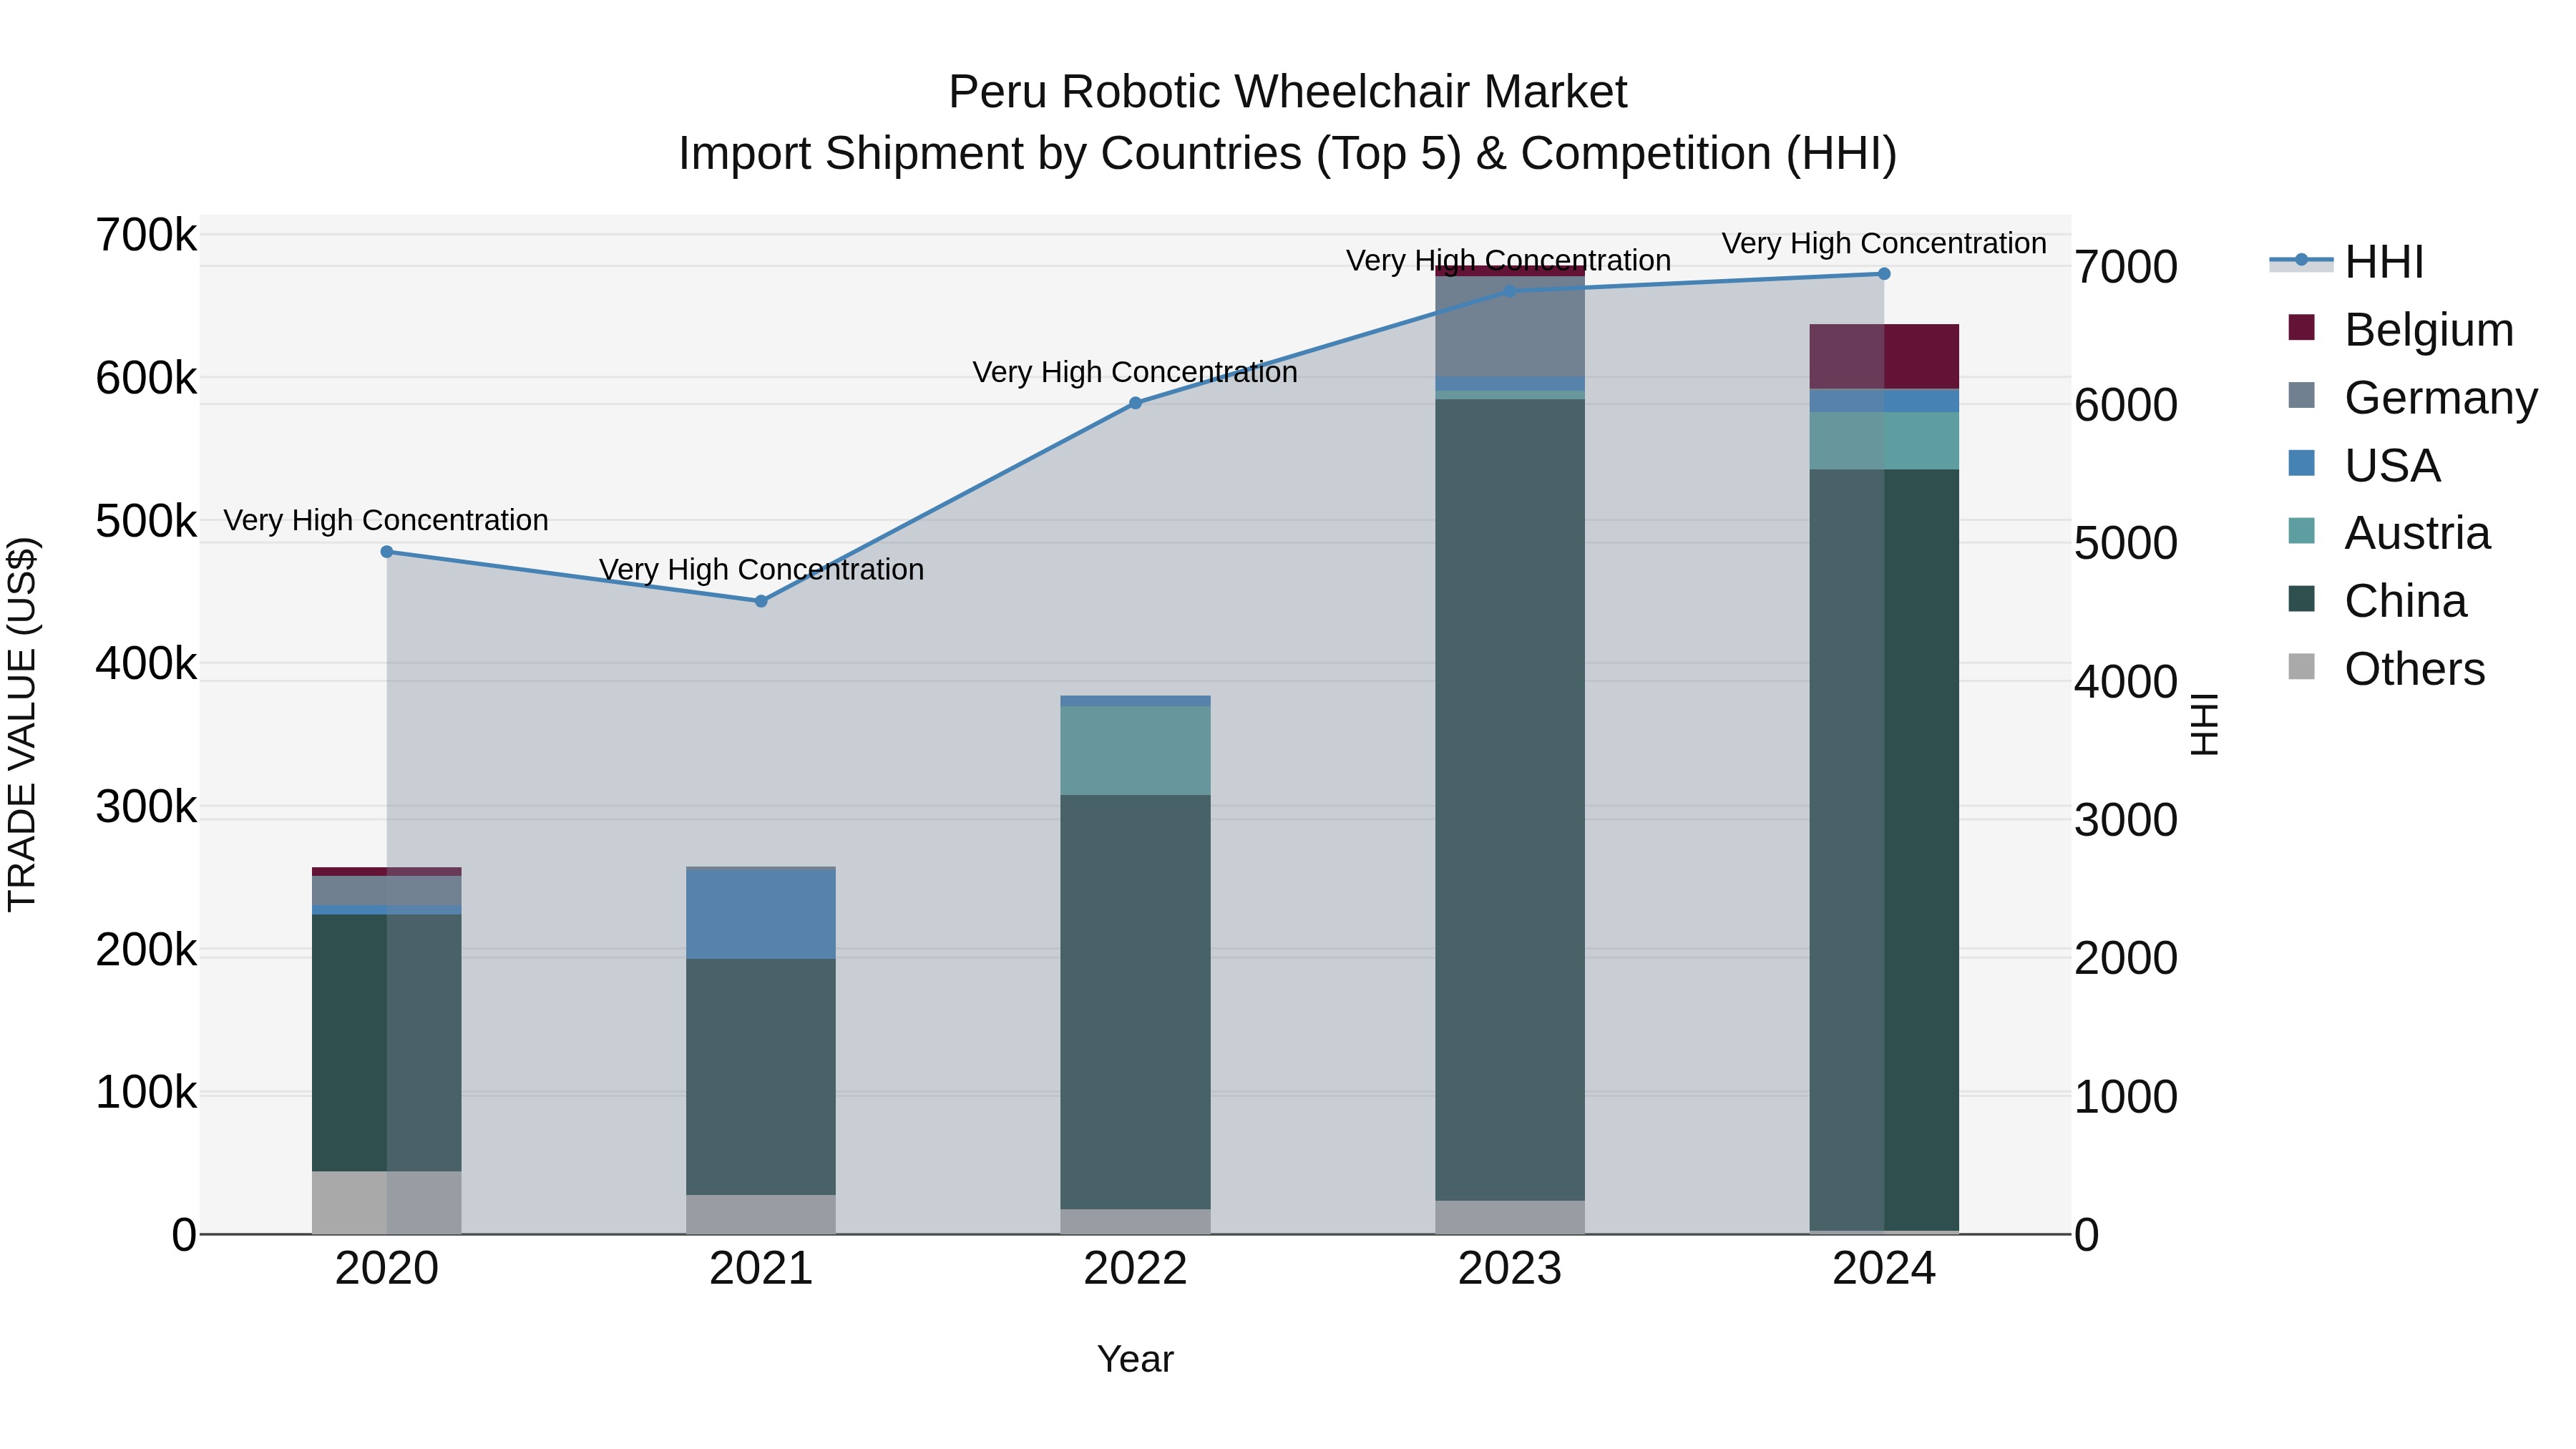Click the Year axis title
Image resolution: width=2576 pixels, height=1449 pixels.
click(1135, 1360)
